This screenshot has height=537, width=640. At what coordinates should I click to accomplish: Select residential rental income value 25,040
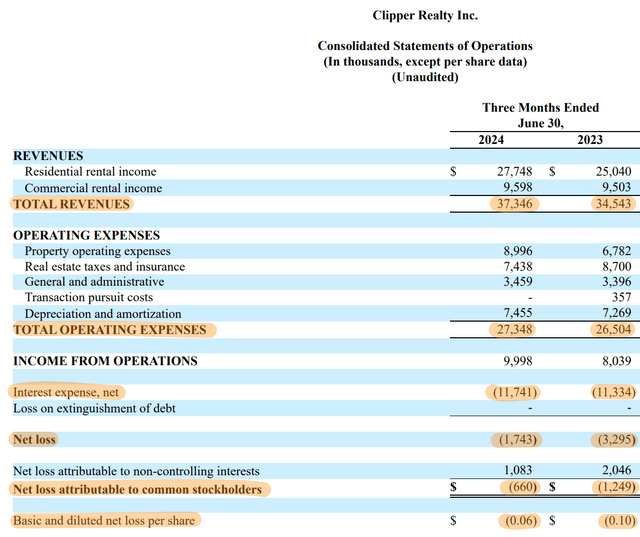pos(613,171)
